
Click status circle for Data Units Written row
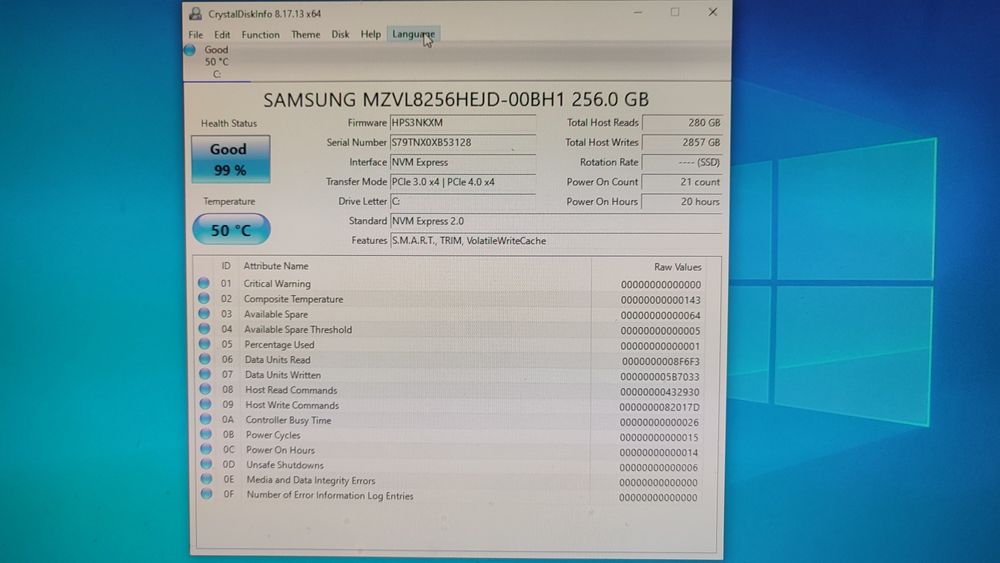(x=205, y=374)
